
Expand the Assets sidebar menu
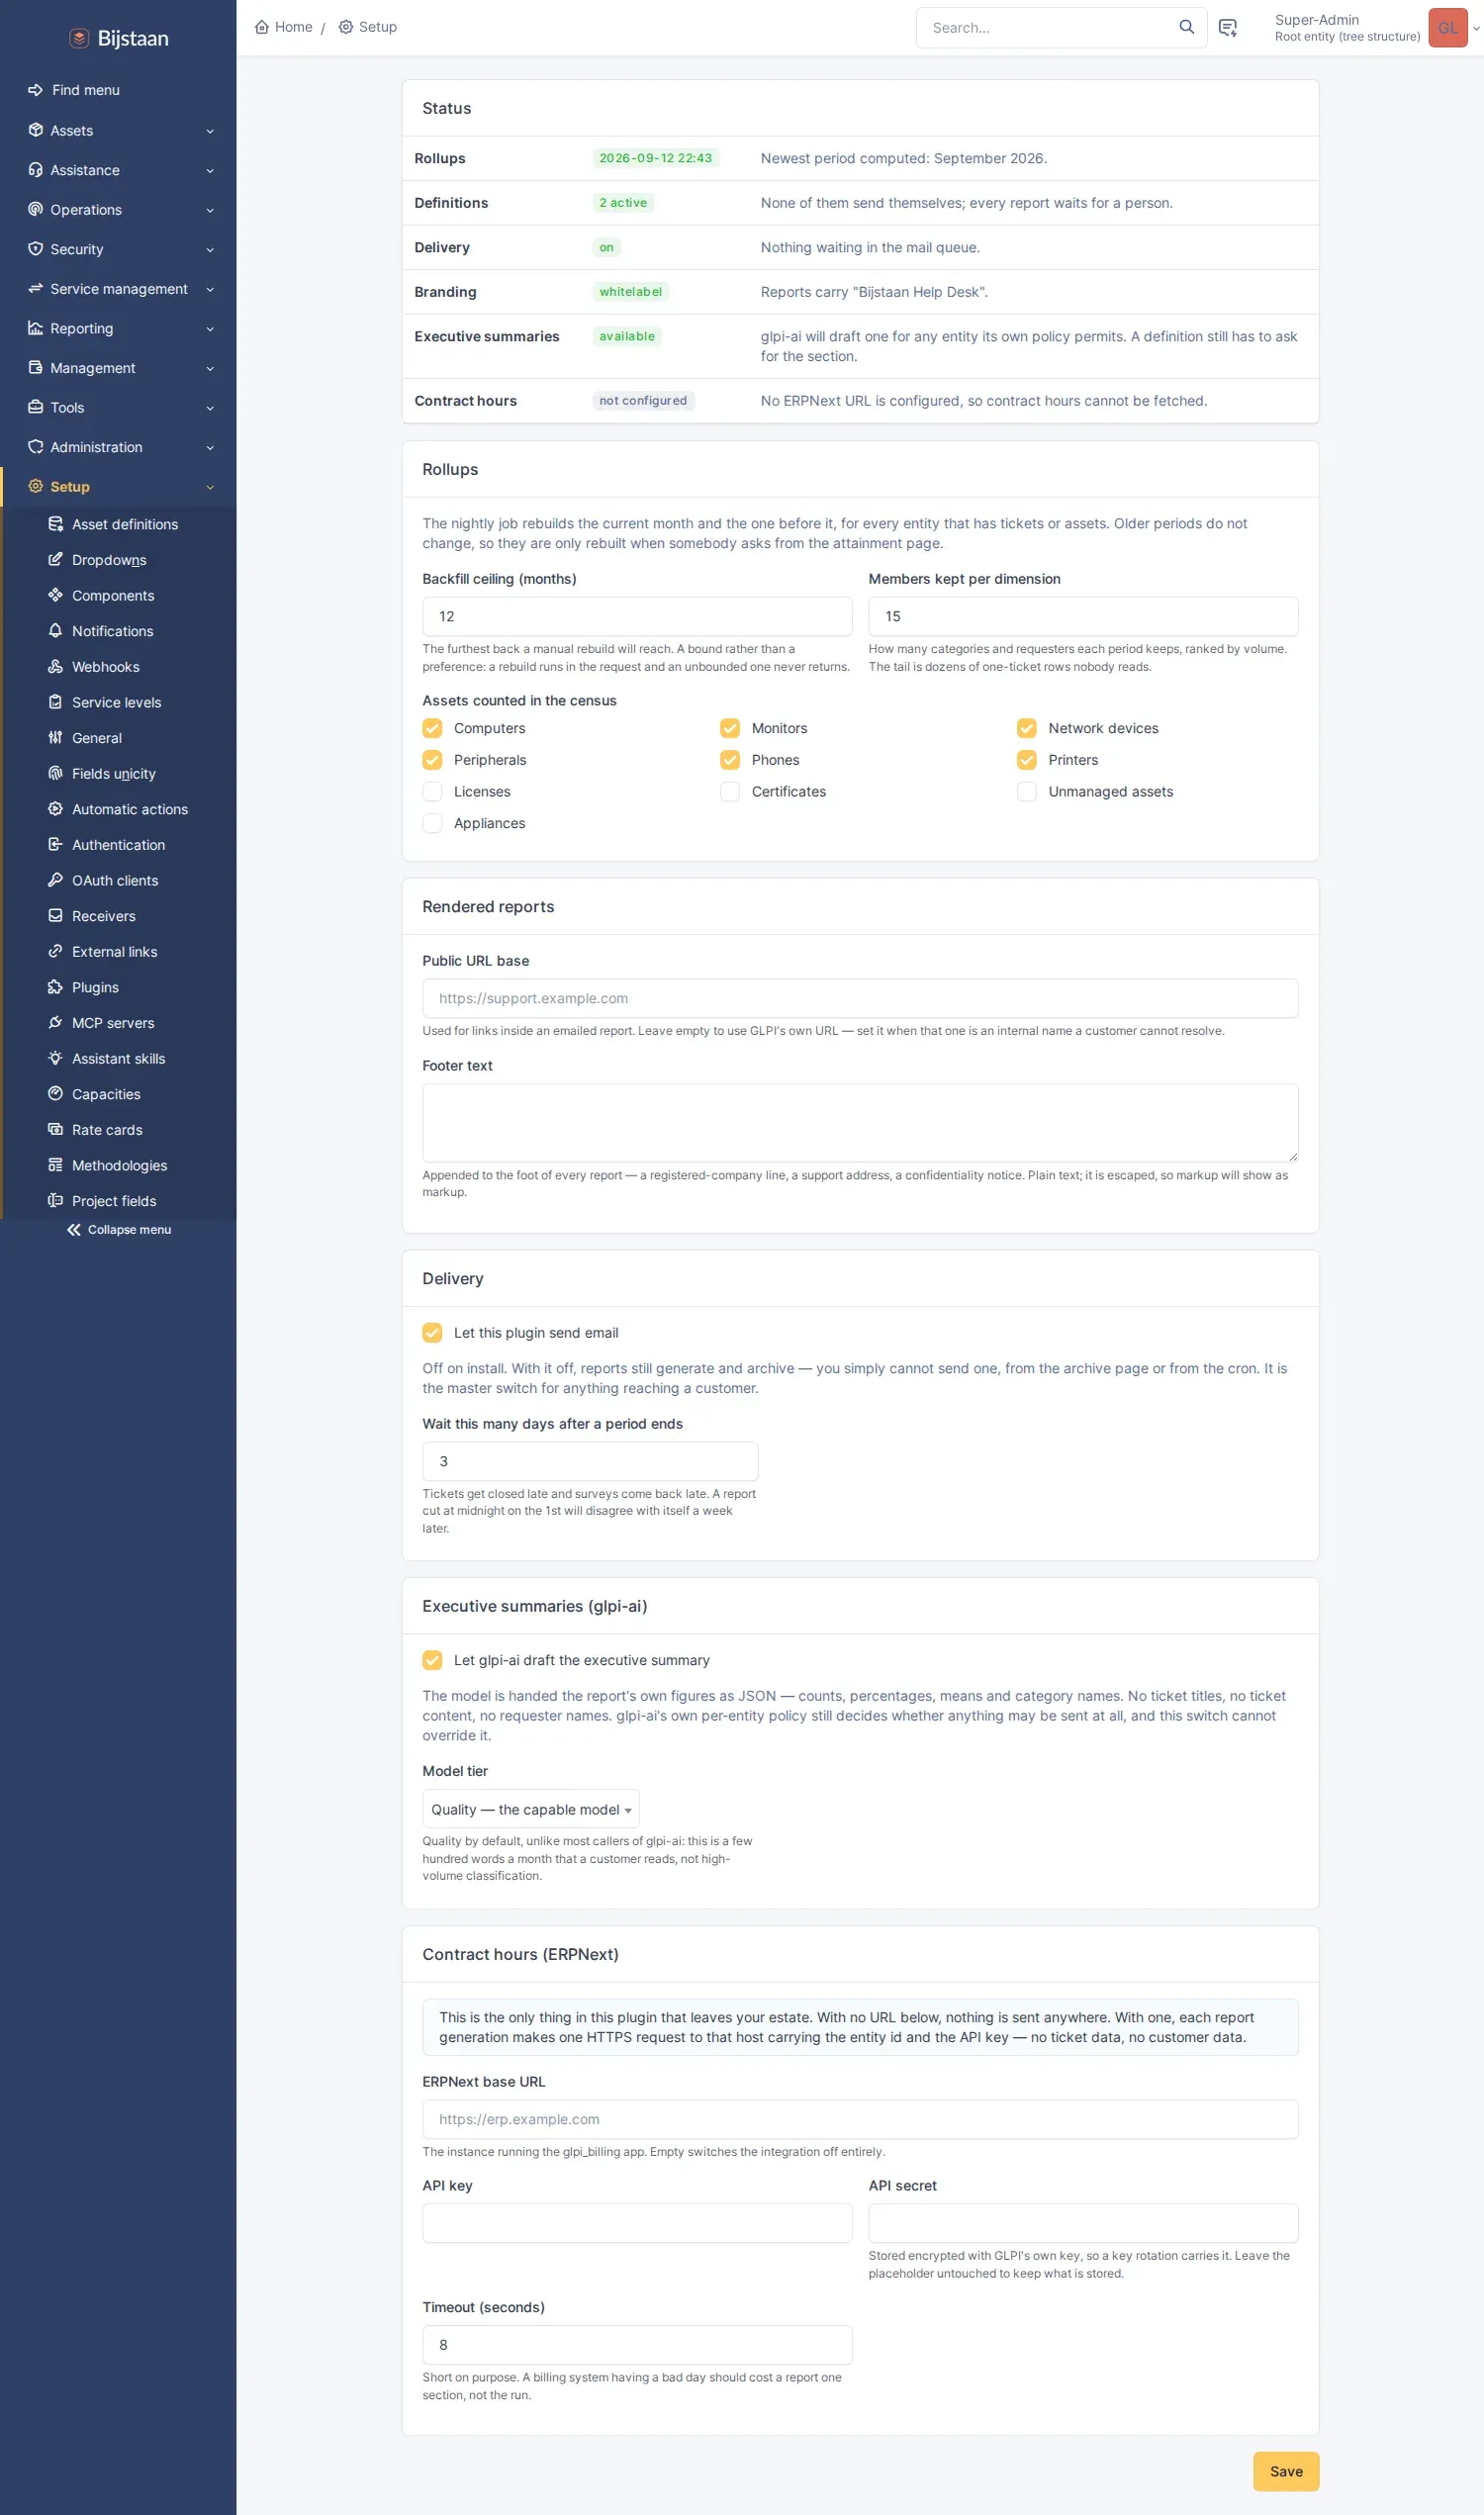tap(118, 130)
